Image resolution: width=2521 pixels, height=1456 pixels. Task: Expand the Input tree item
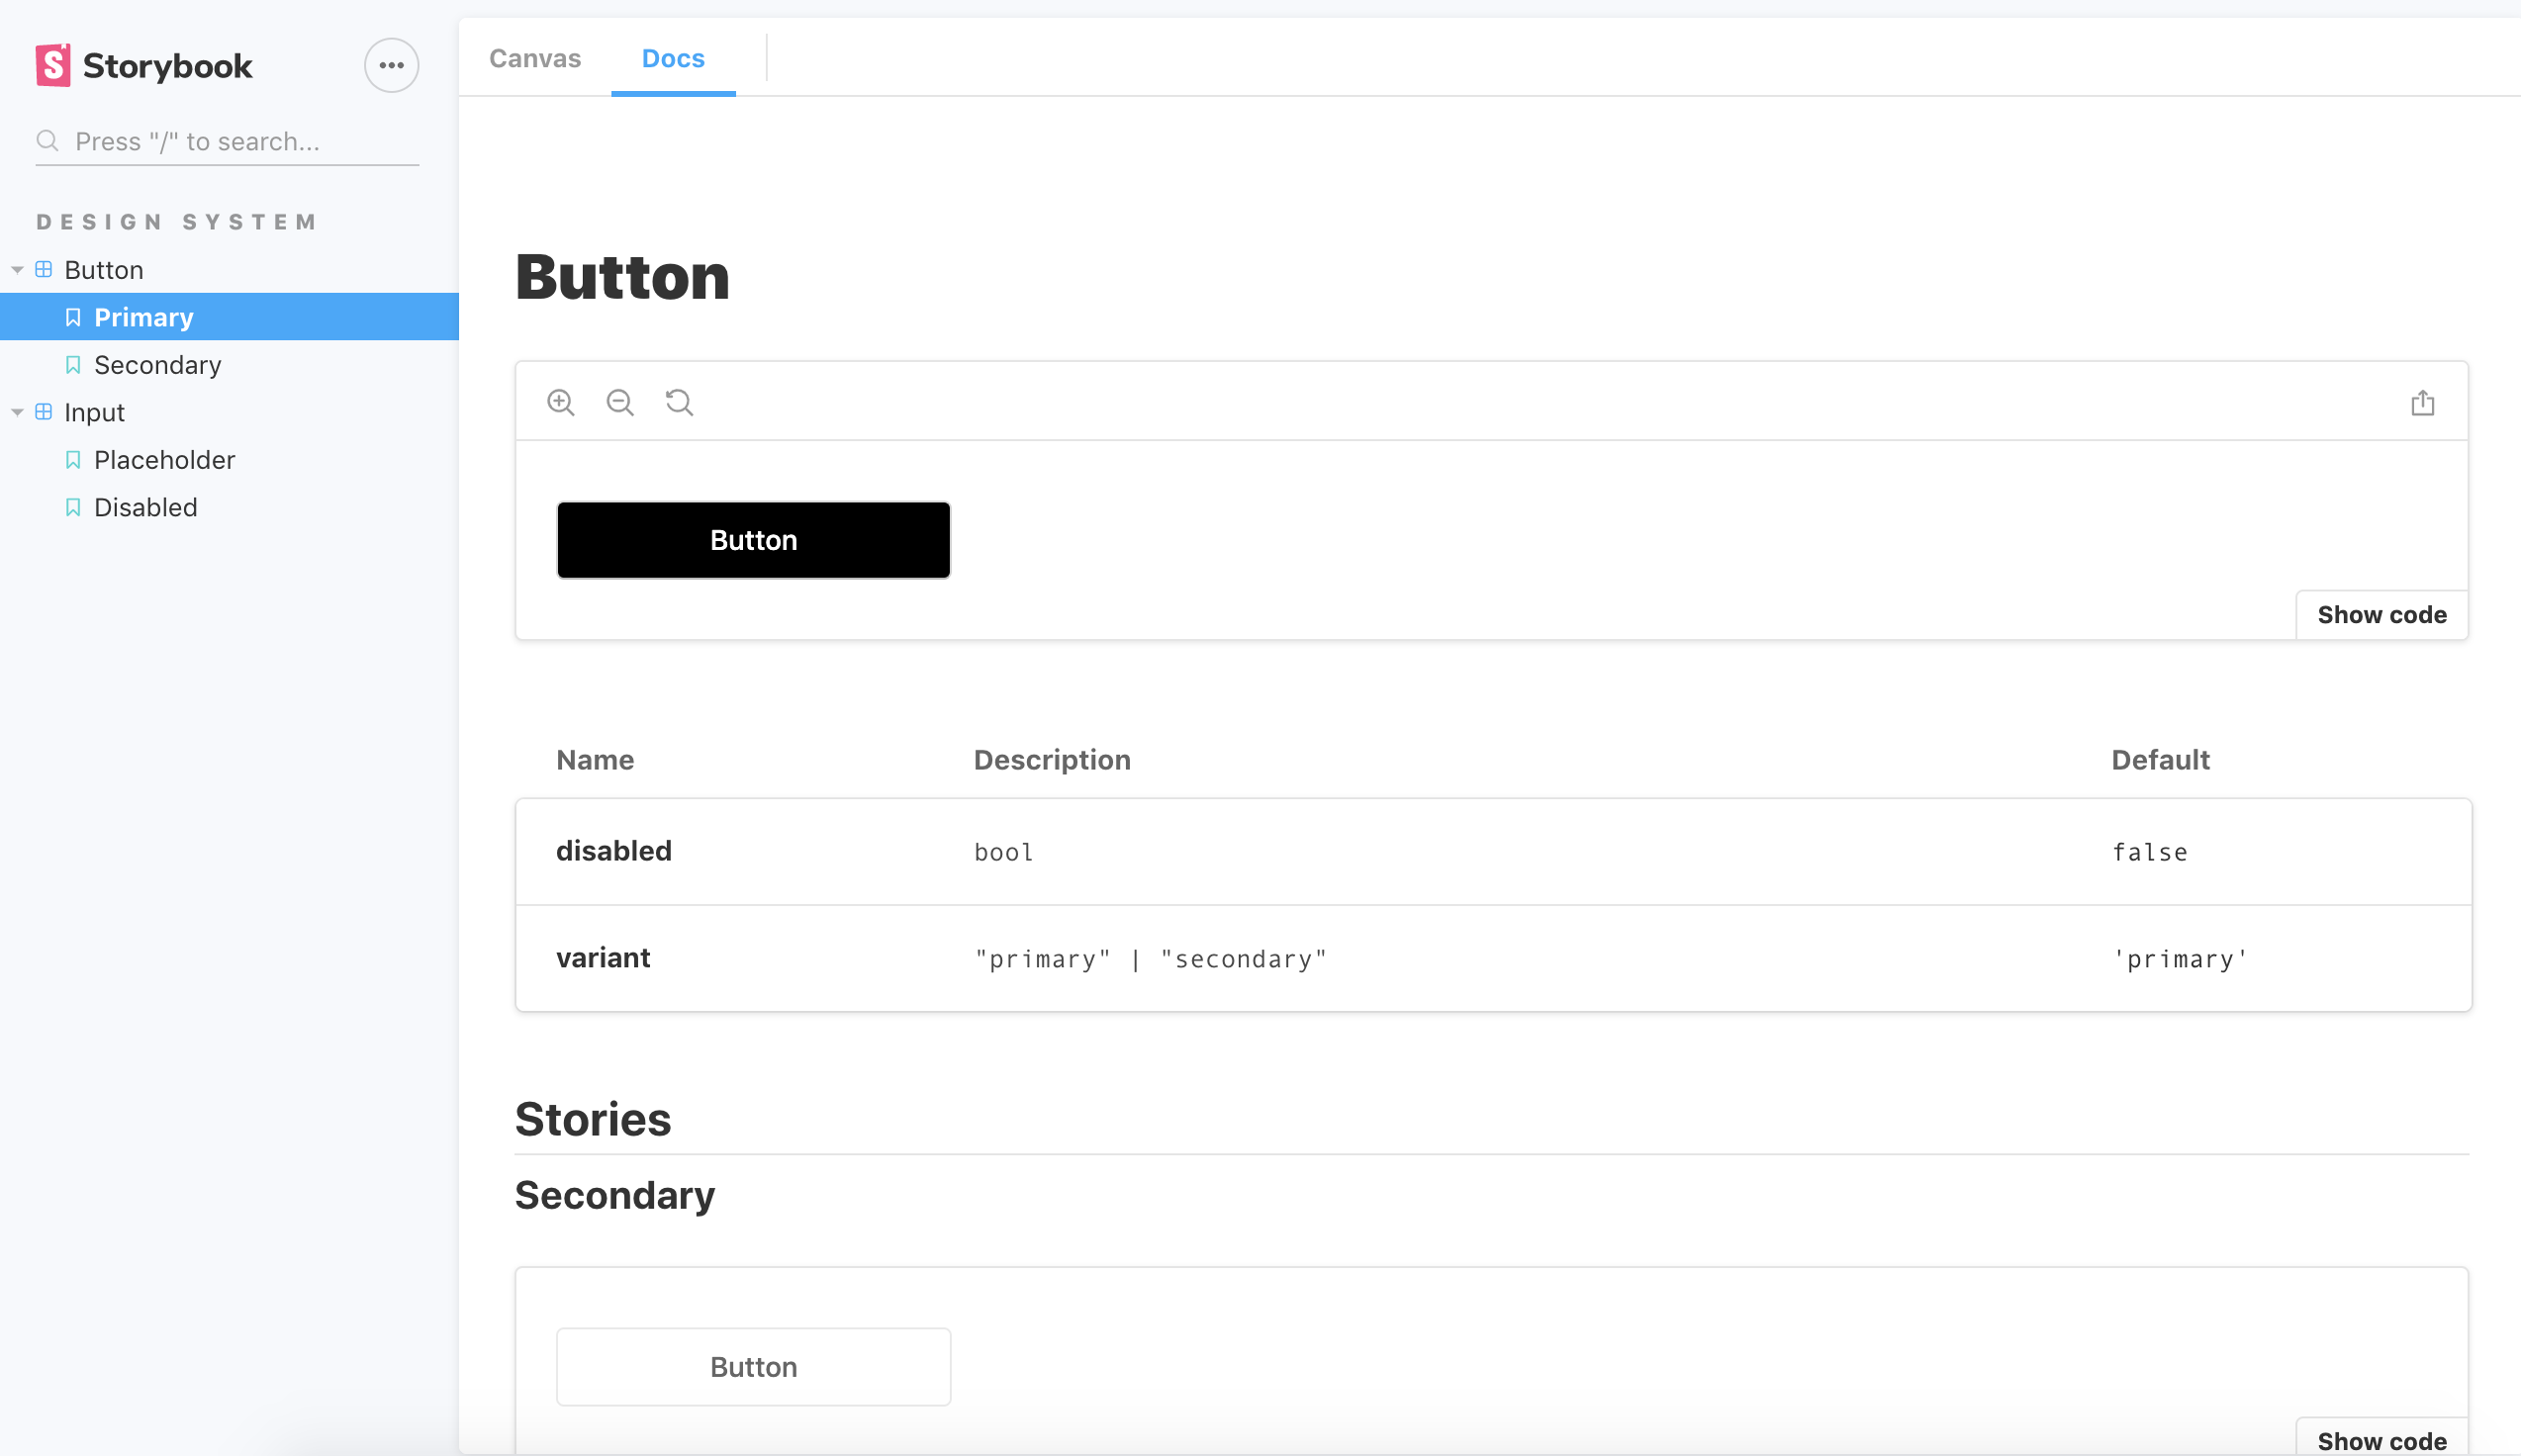click(18, 412)
